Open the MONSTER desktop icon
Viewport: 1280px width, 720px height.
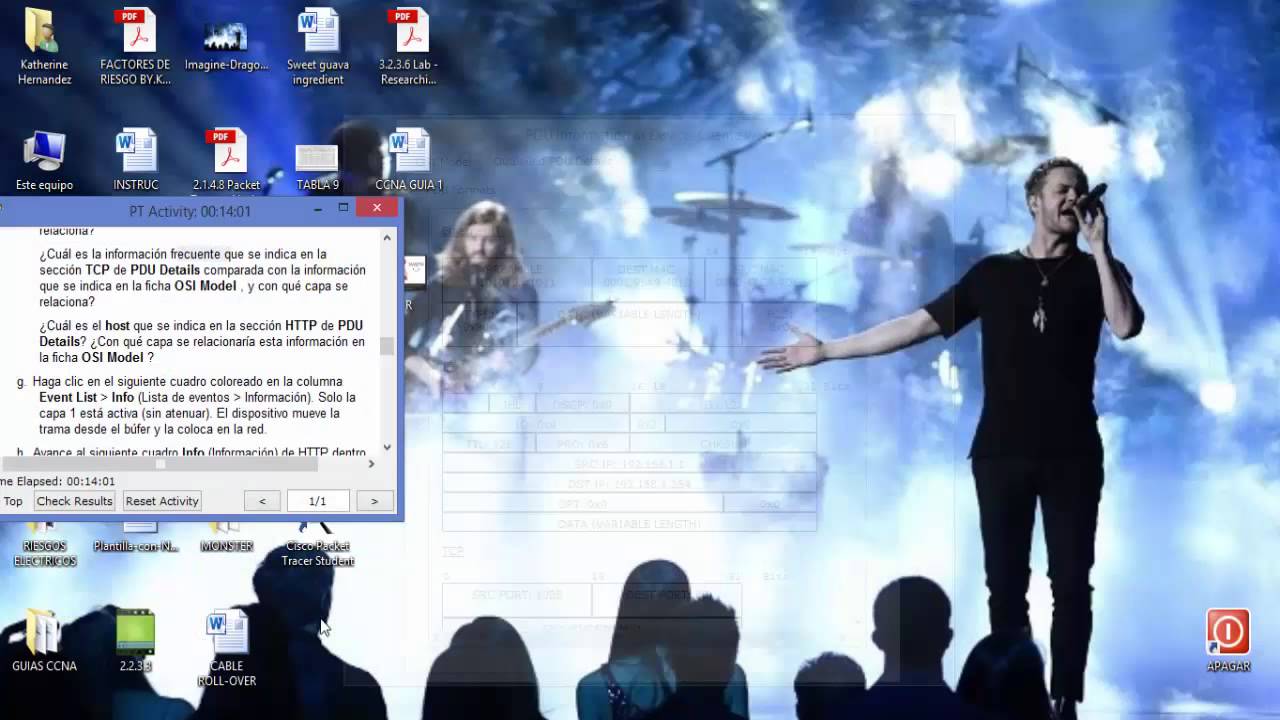click(227, 540)
